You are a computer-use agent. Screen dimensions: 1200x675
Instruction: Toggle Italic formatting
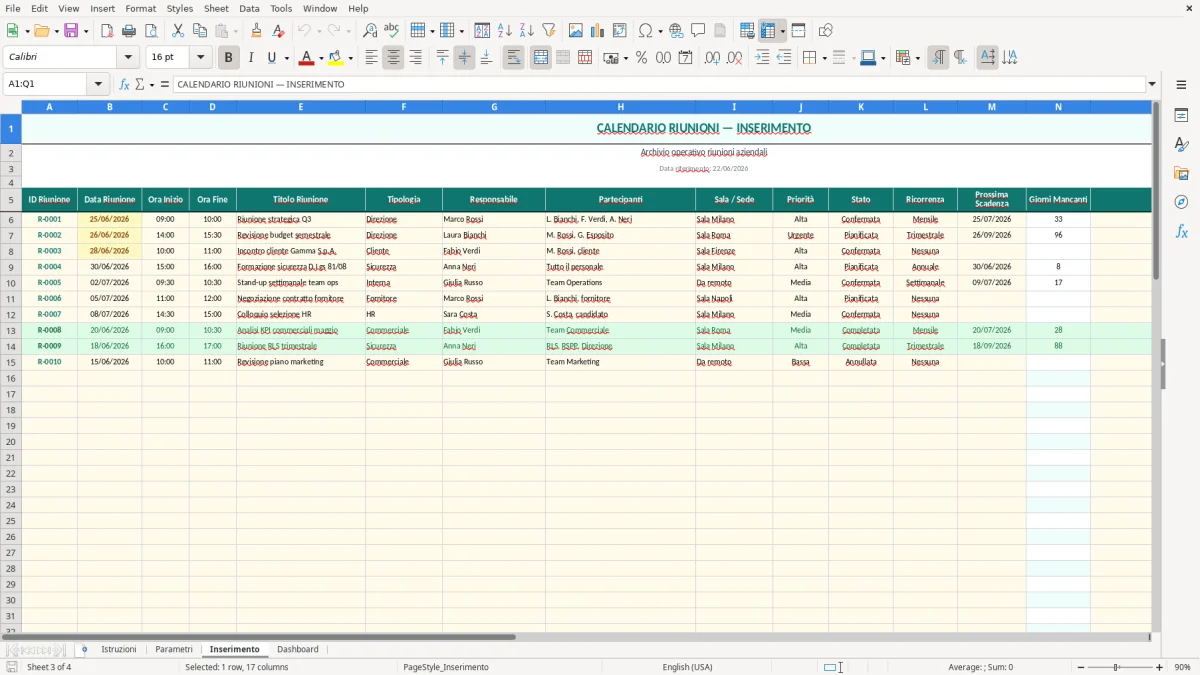(250, 58)
